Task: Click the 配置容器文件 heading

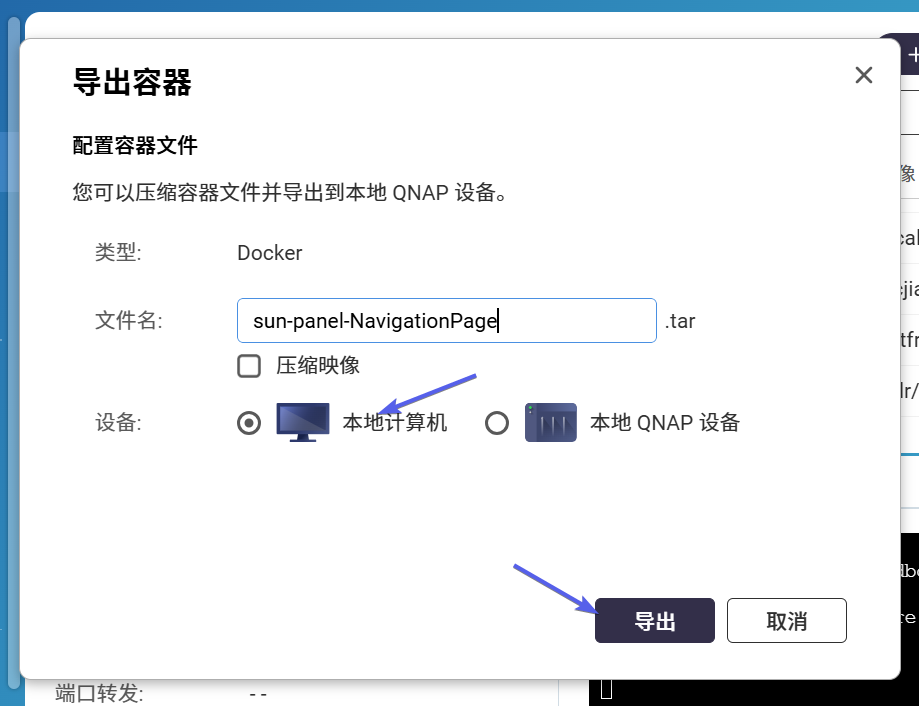Action: [x=135, y=145]
